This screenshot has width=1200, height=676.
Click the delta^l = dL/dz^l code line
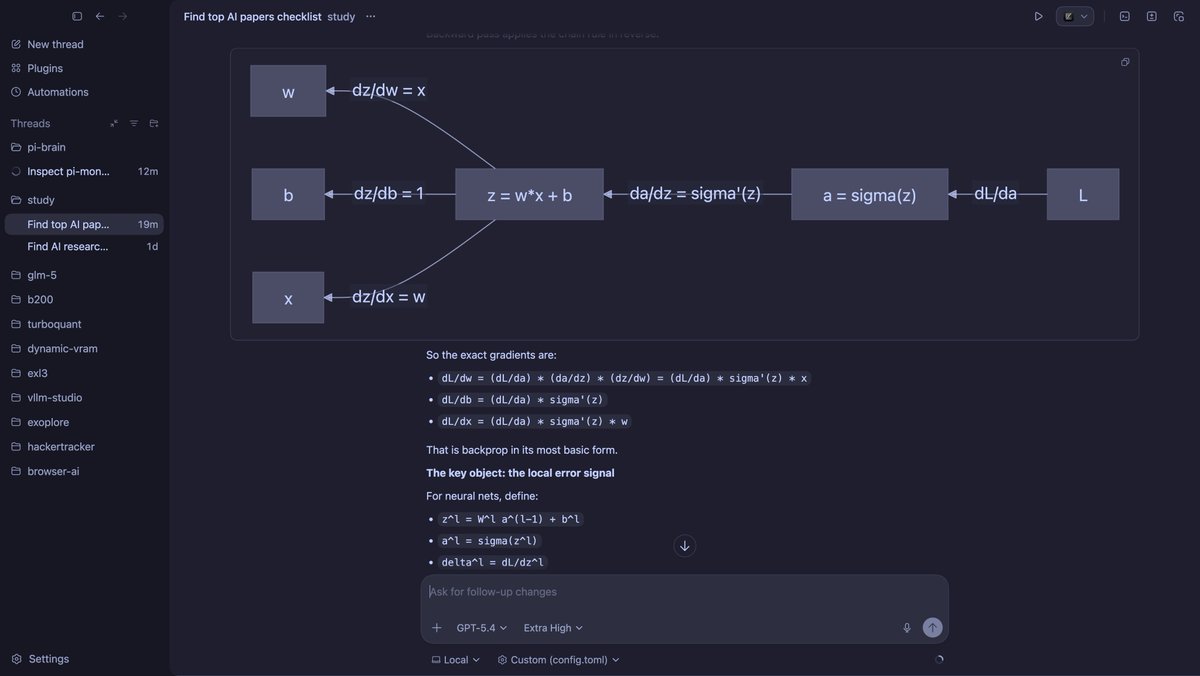point(492,562)
